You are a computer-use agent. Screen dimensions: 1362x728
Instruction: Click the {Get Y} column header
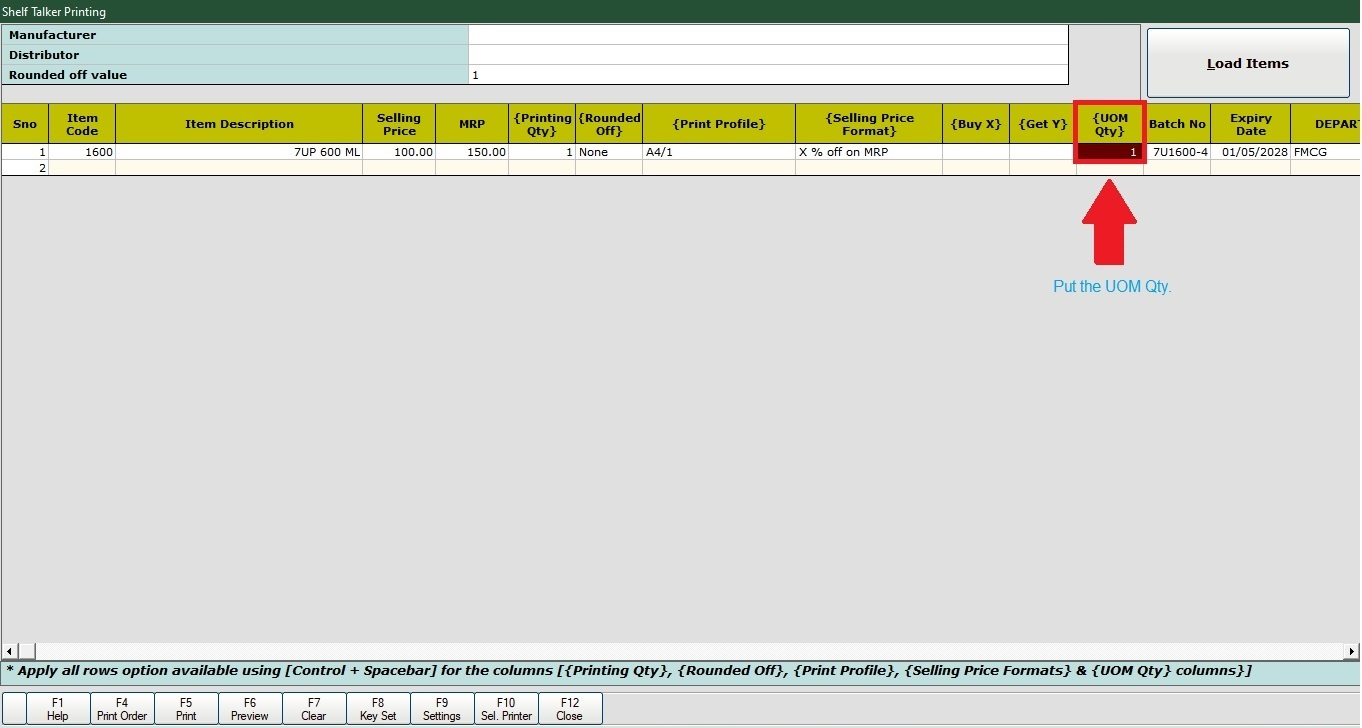tap(1043, 124)
